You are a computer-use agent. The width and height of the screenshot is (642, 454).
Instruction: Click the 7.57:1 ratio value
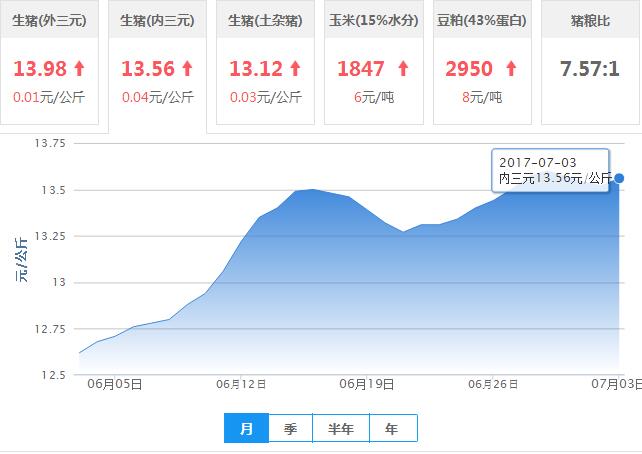590,68
